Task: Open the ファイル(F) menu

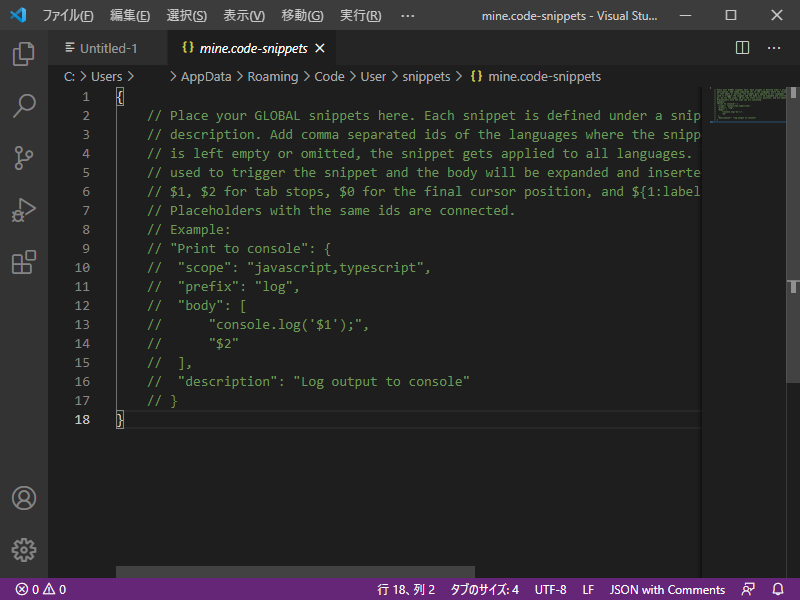Action: pyautogui.click(x=68, y=15)
